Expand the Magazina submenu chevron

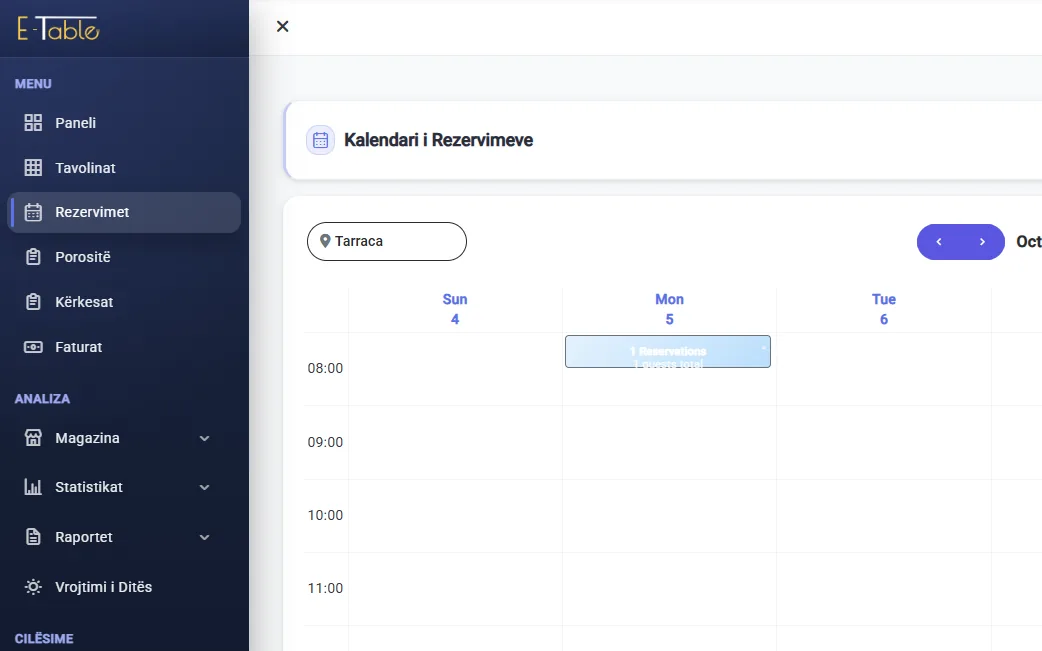[205, 438]
